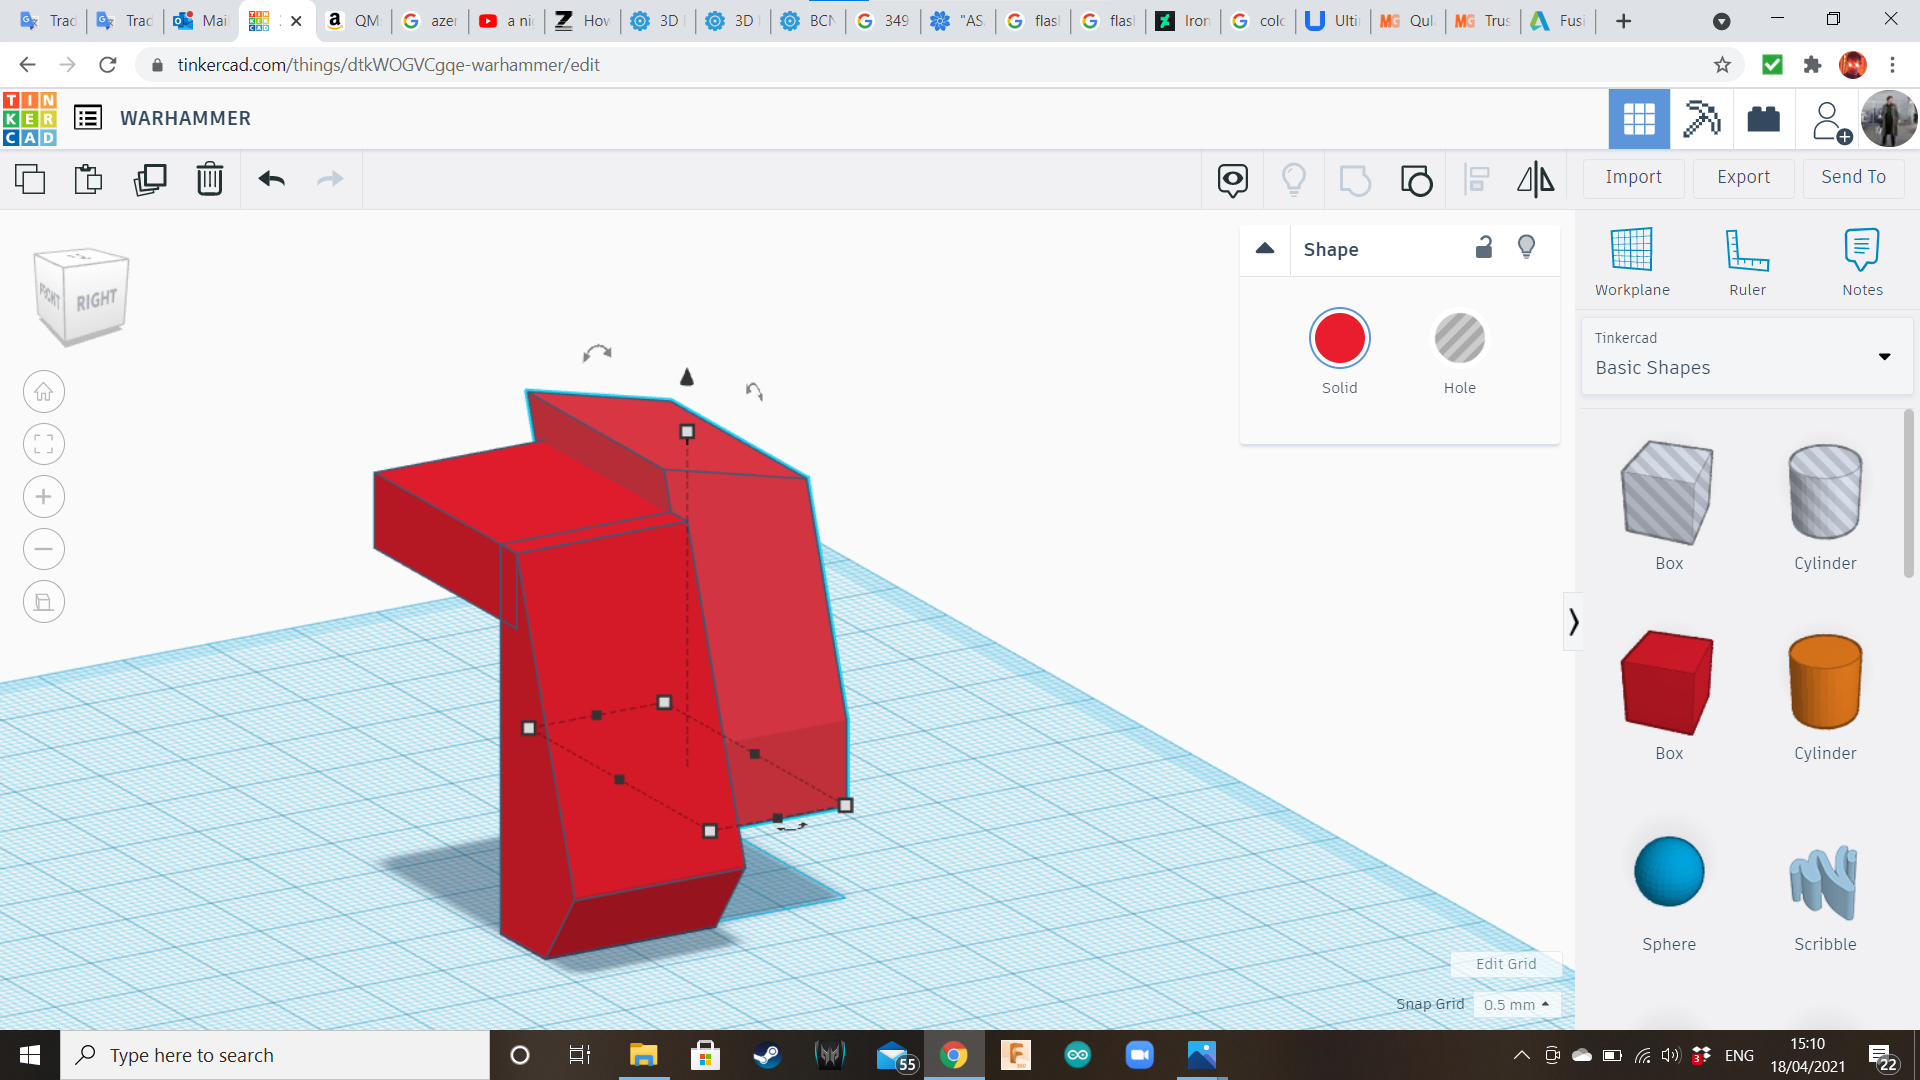Expand the Basic Shapes dropdown

pyautogui.click(x=1884, y=357)
